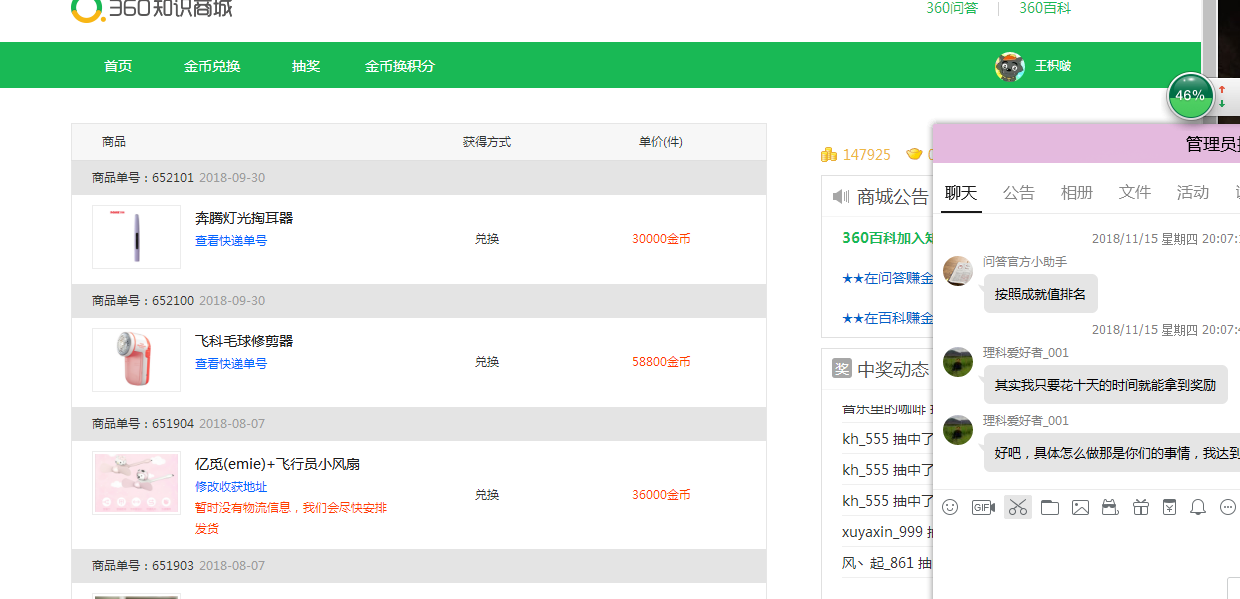Go to 金币兑换 in the navigation bar
Screen dimensions: 1240x599
212,66
